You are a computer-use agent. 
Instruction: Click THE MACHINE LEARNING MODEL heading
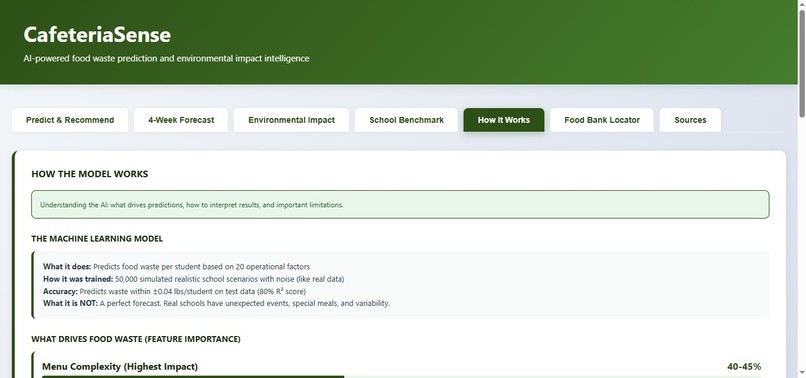point(97,239)
